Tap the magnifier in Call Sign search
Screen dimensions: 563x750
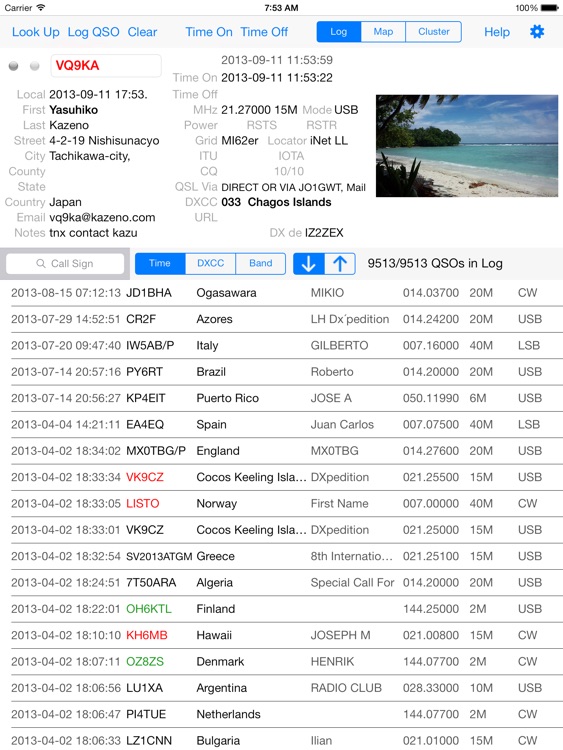pyautogui.click(x=41, y=264)
